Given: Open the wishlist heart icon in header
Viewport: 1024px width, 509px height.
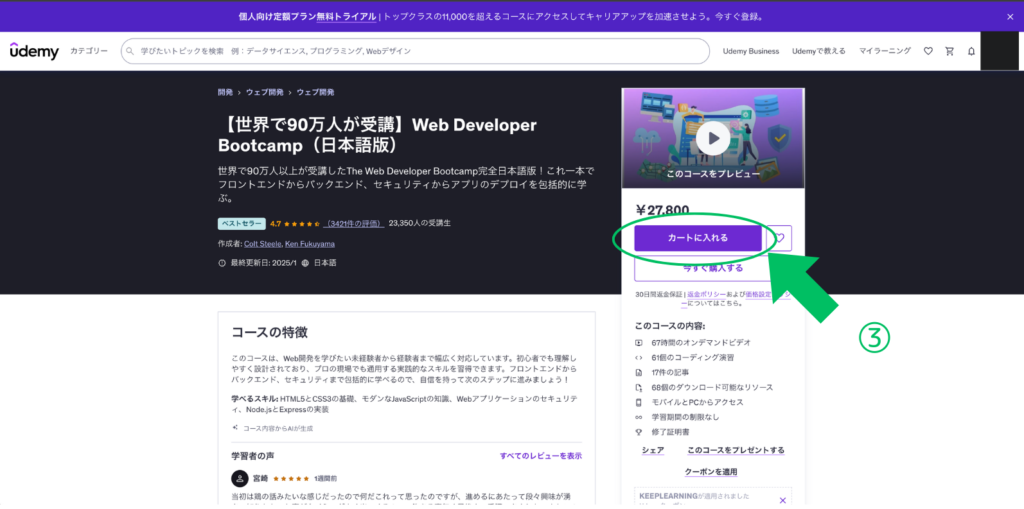Looking at the screenshot, I should (x=928, y=51).
